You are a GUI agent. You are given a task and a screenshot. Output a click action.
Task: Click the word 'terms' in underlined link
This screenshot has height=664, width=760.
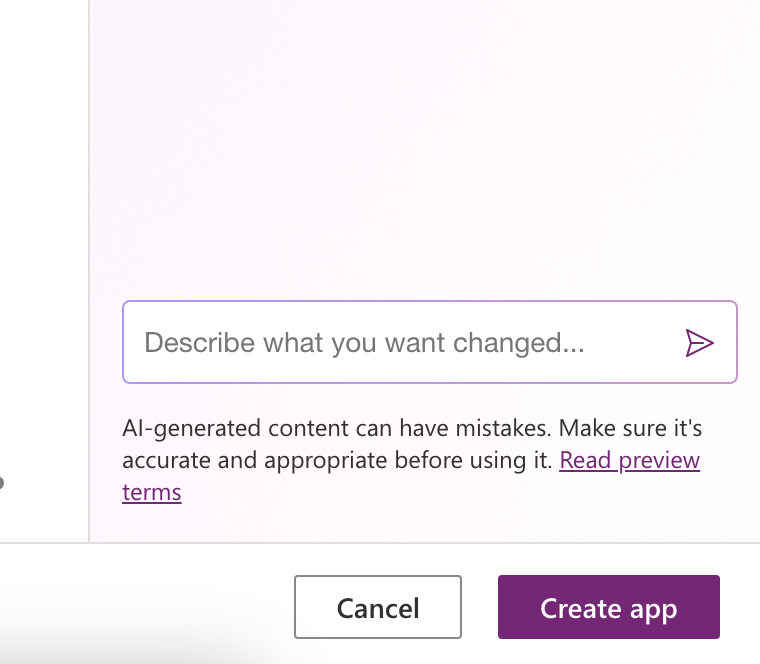click(152, 492)
